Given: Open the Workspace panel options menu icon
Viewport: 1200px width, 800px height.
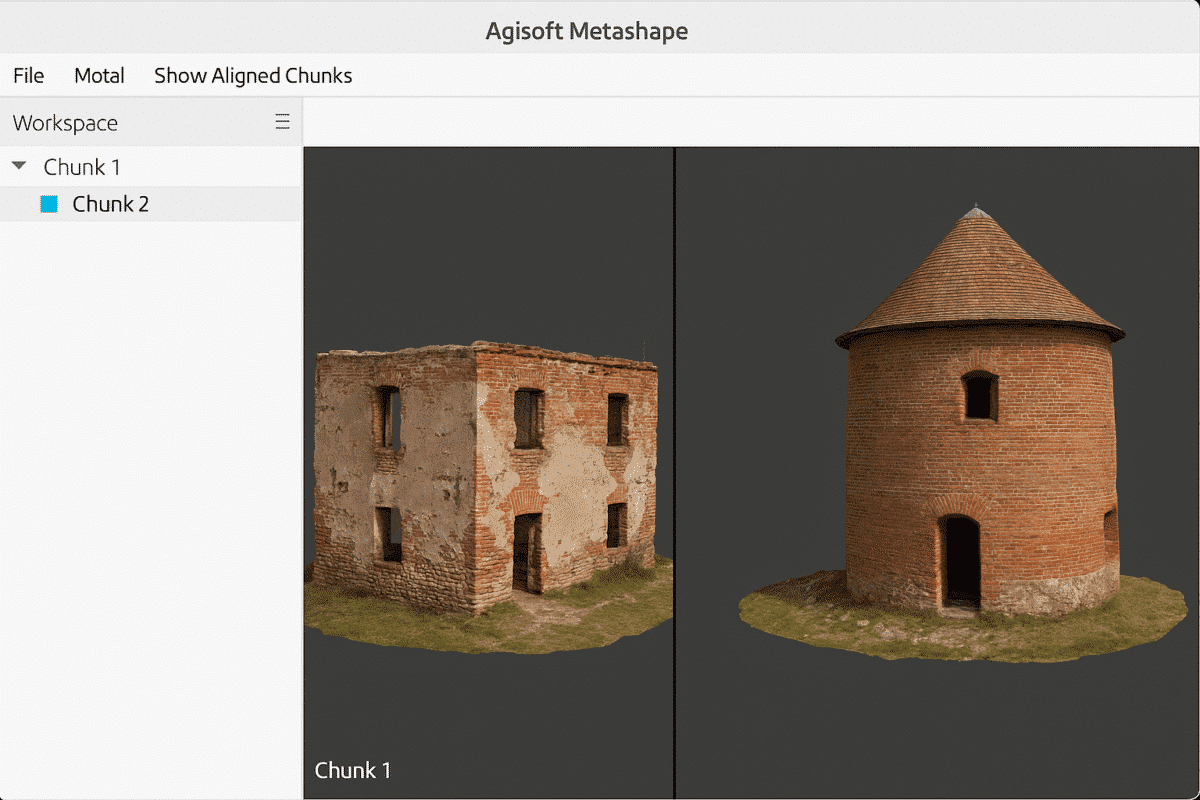Looking at the screenshot, I should click(283, 122).
